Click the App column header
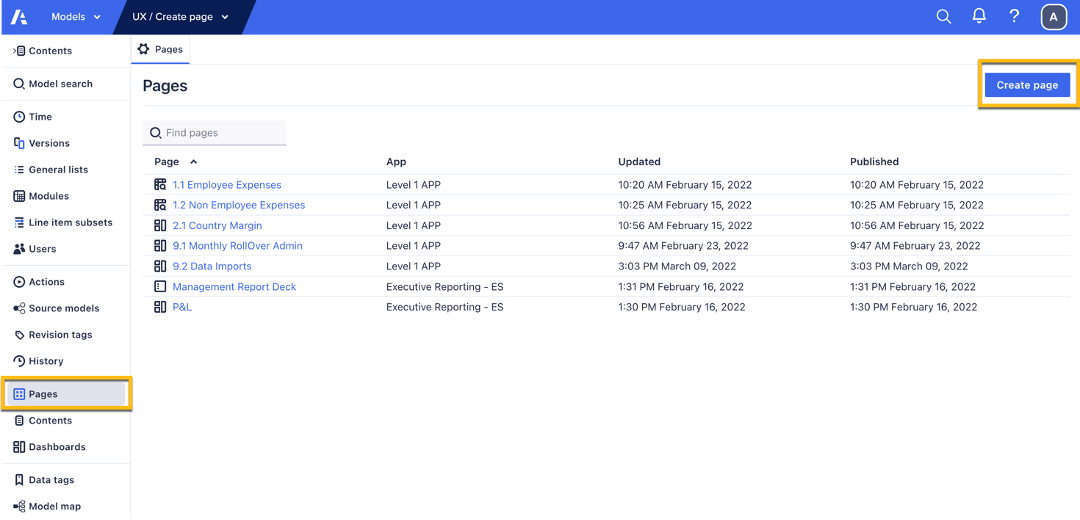The height and width of the screenshot is (520, 1080). 396,162
